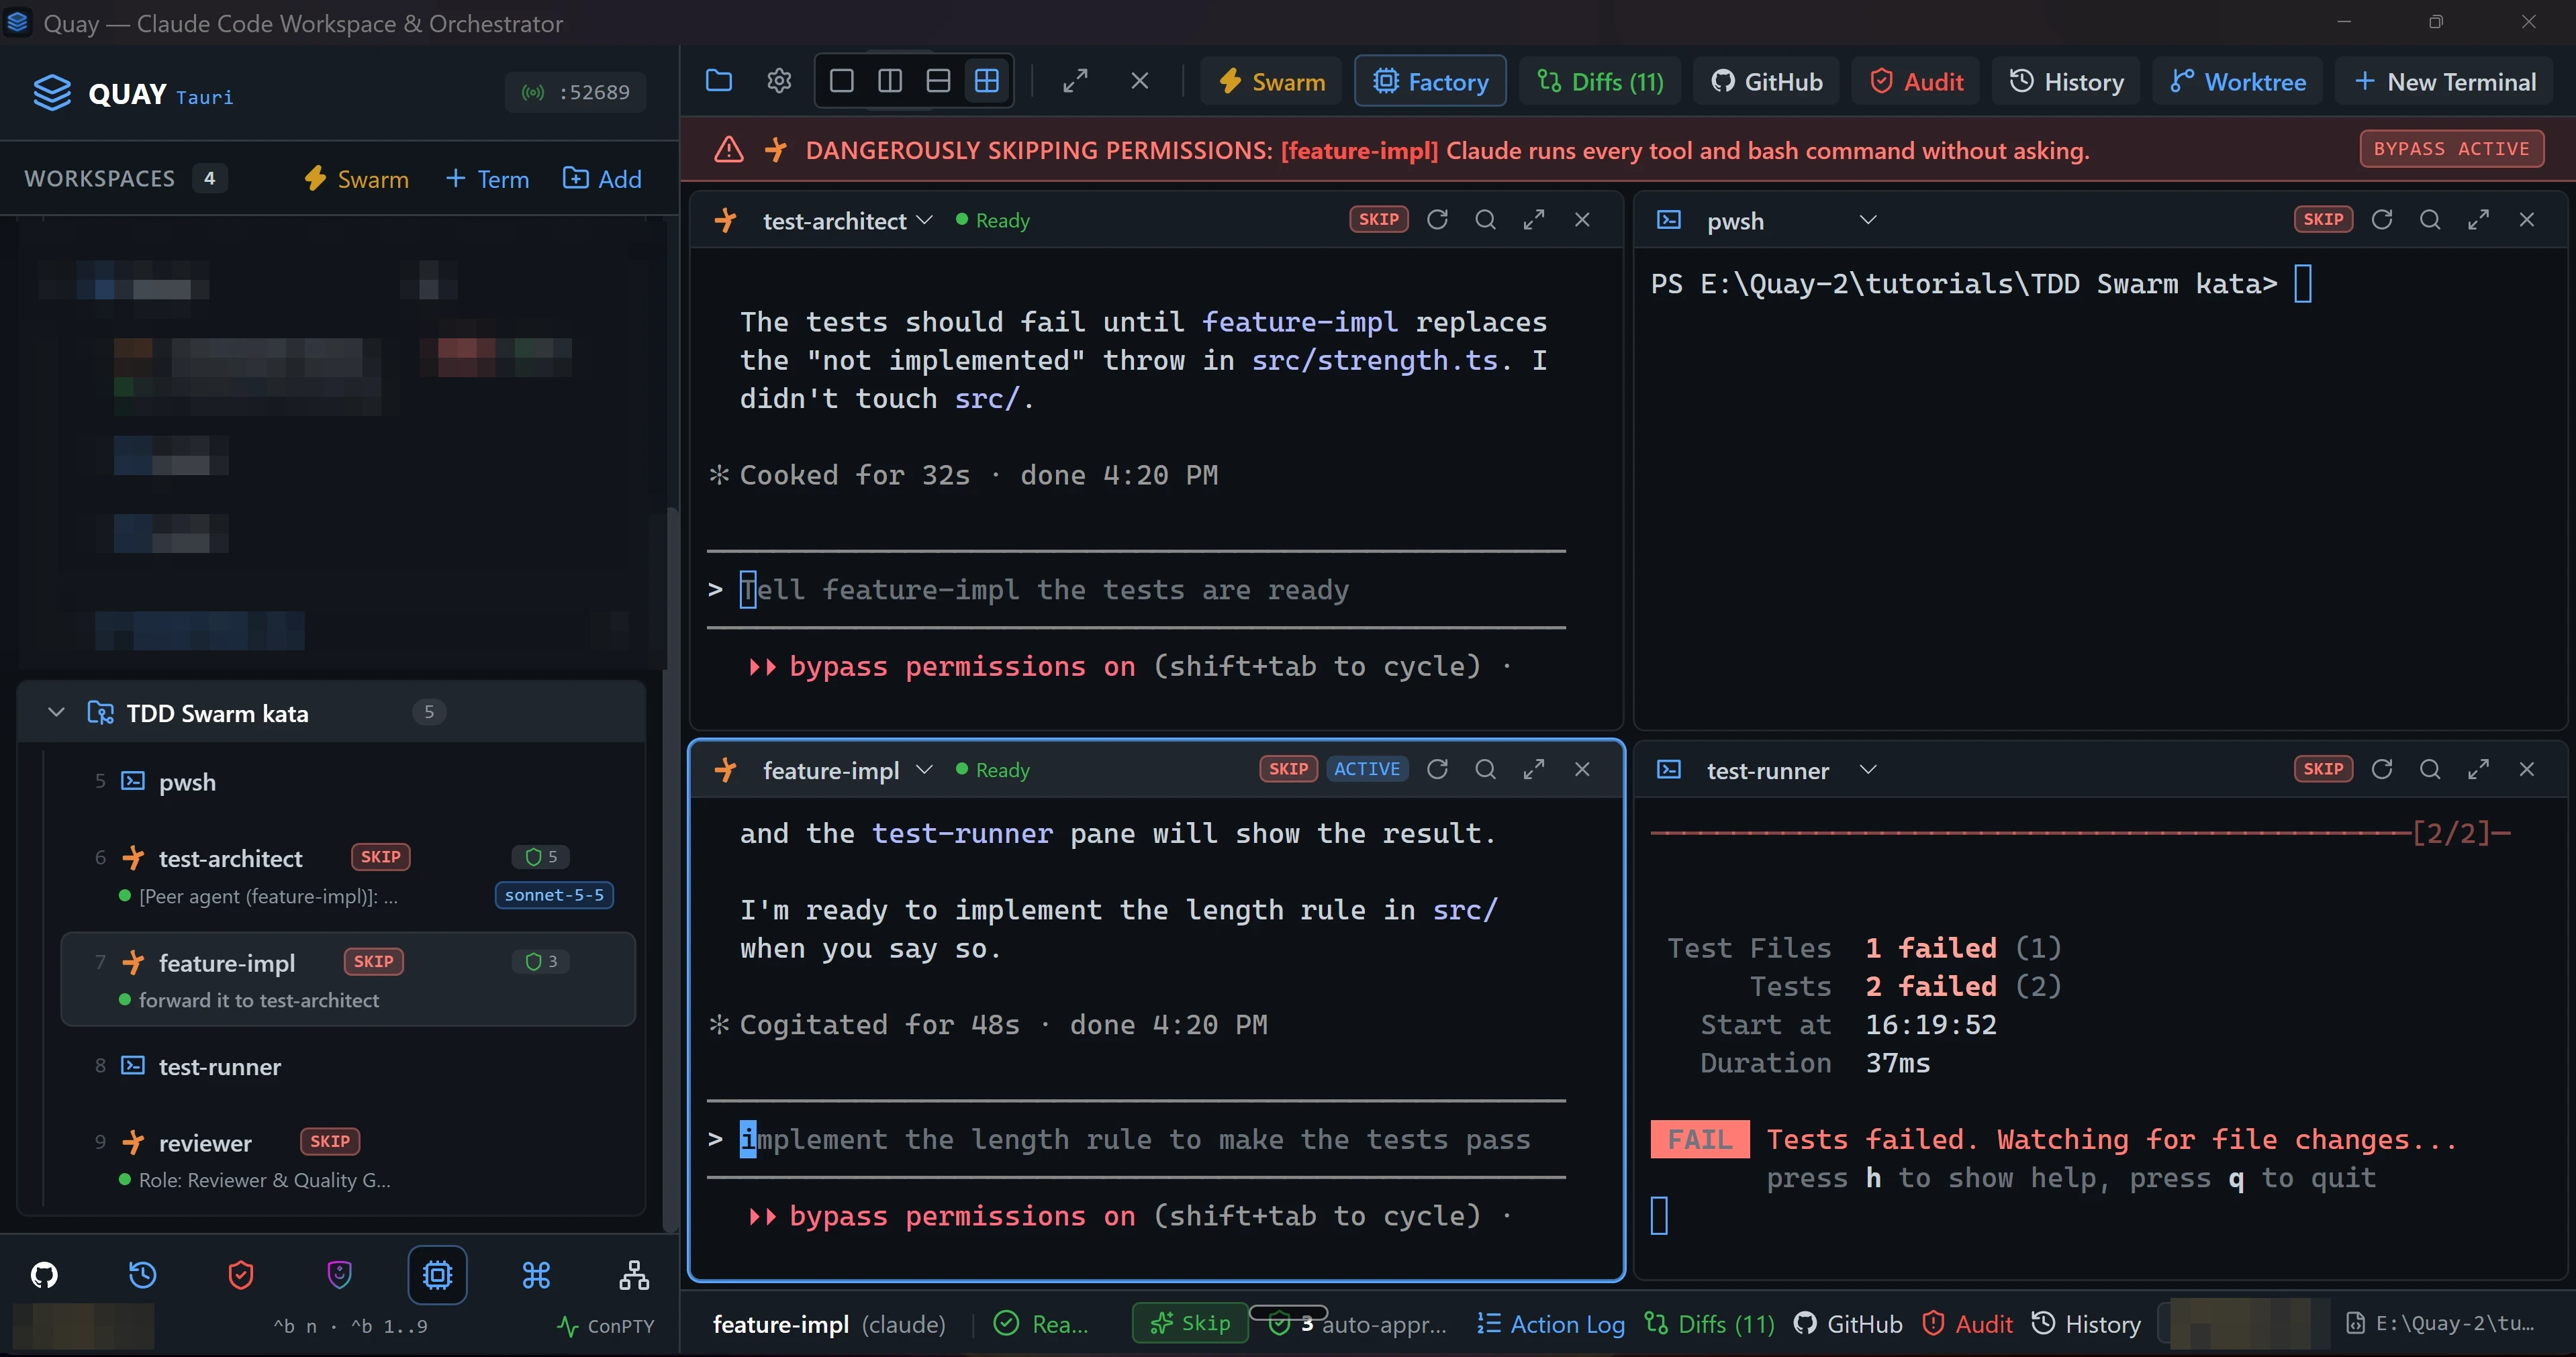Restart the feature-impl pane via refresh icon
This screenshot has width=2576, height=1357.
(1437, 769)
